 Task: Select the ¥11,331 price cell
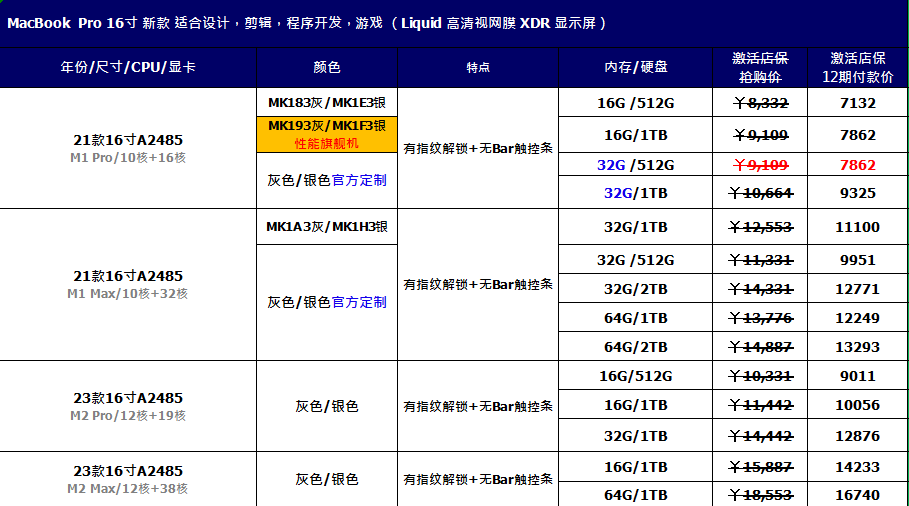(760, 260)
